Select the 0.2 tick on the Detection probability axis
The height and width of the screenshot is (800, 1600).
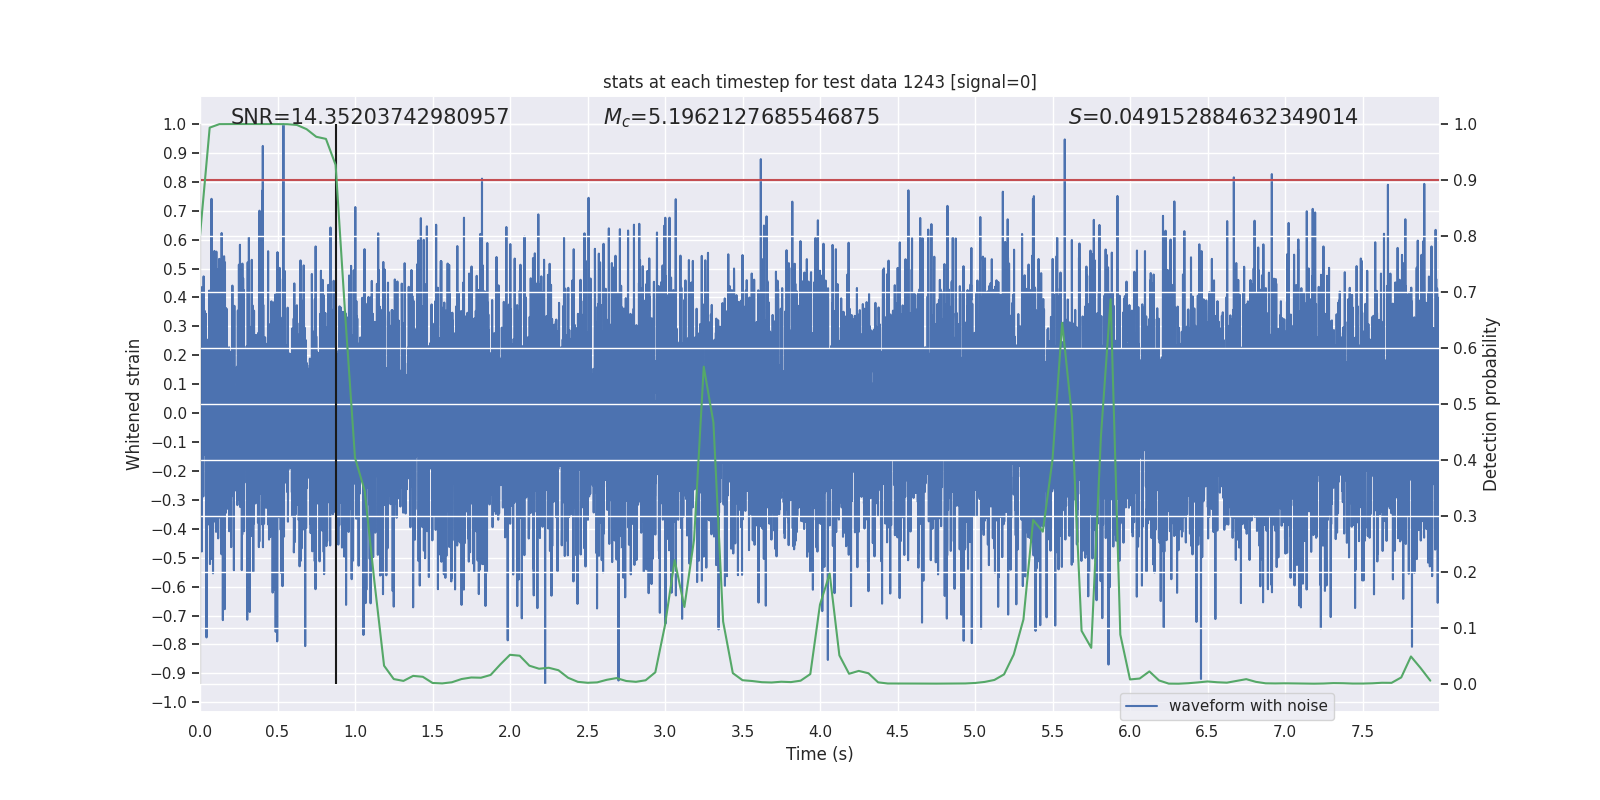click(1465, 572)
